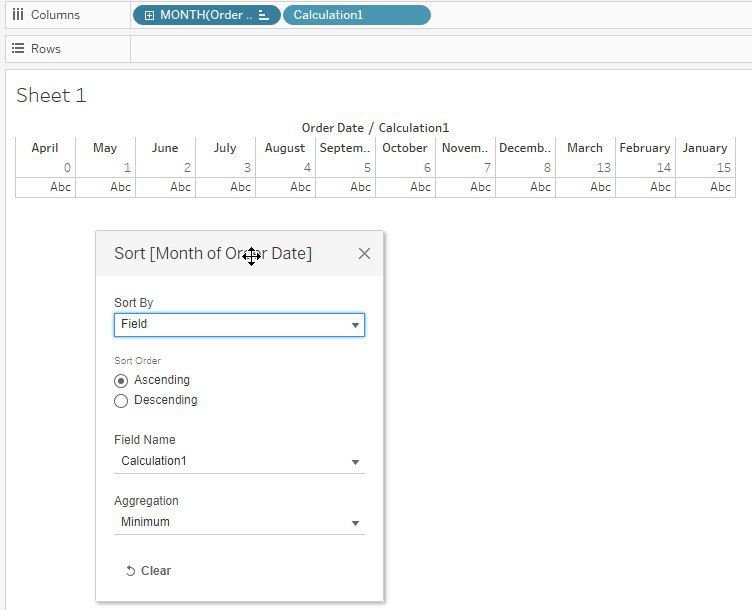
Task: Click the Clear button in Sort dialog
Action: coord(148,571)
